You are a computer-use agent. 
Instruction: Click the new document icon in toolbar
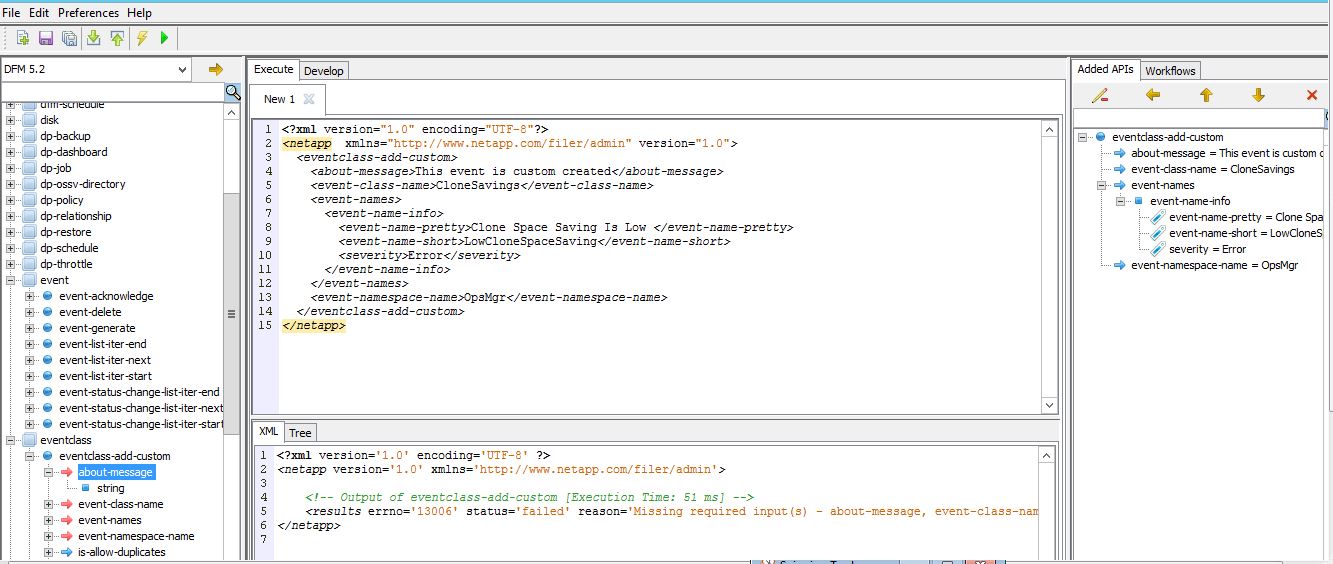pos(22,38)
